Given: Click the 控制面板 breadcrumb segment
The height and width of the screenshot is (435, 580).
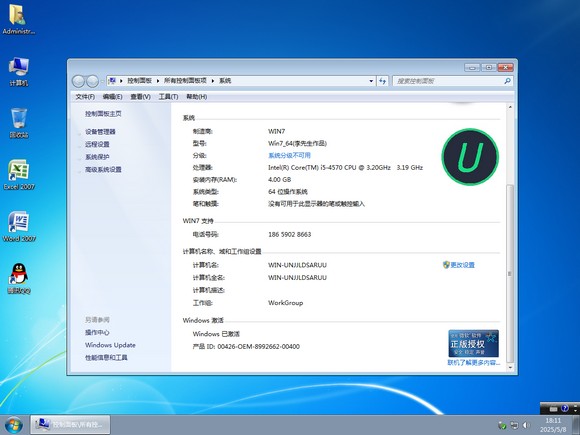Looking at the screenshot, I should pyautogui.click(x=139, y=81).
